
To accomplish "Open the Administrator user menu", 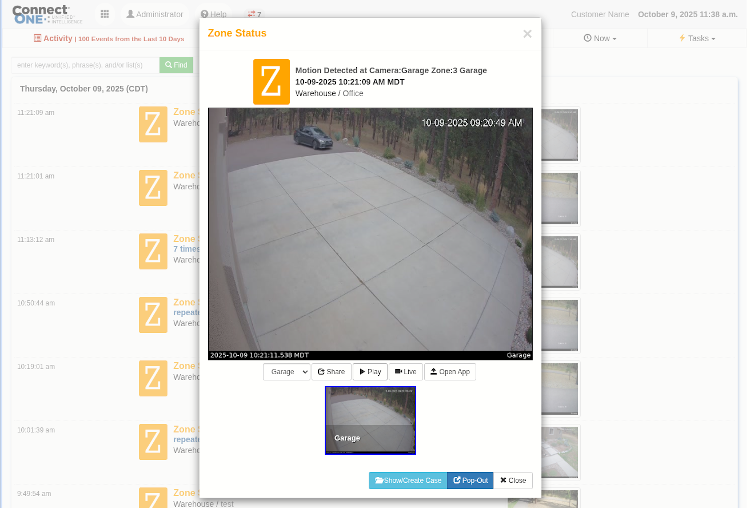I will tap(155, 14).
